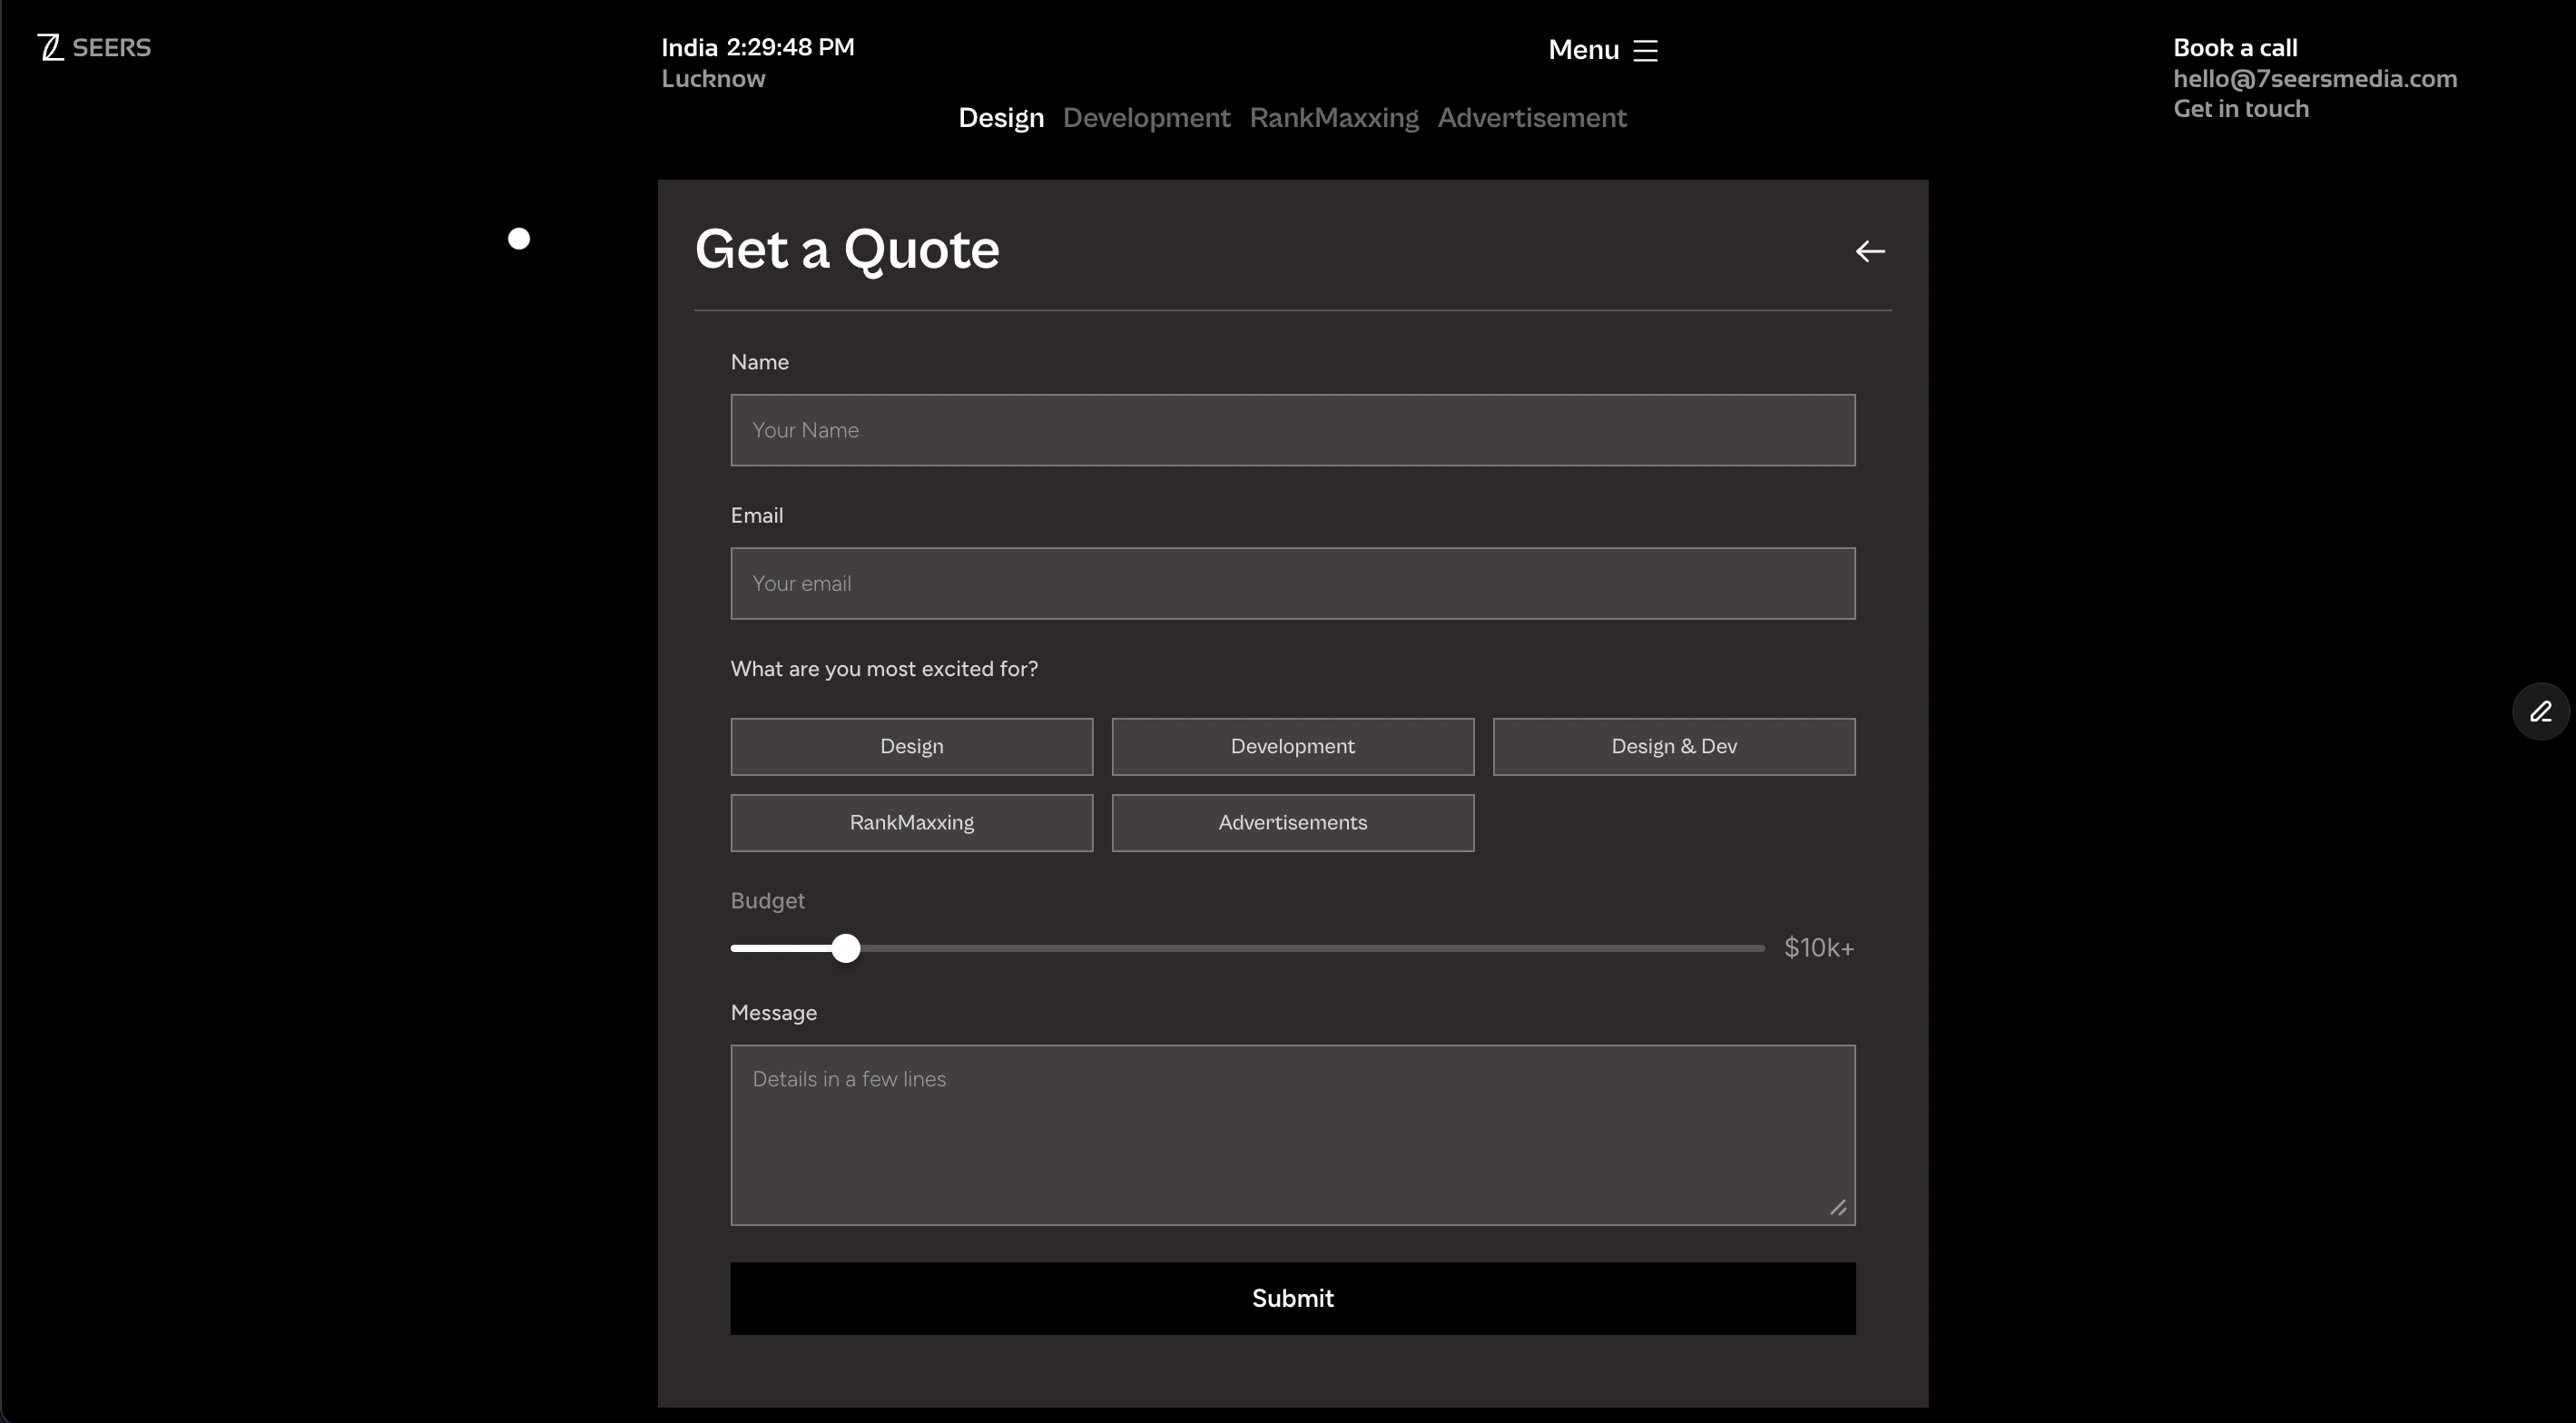
Task: Click the SEERS logo
Action: coord(94,46)
